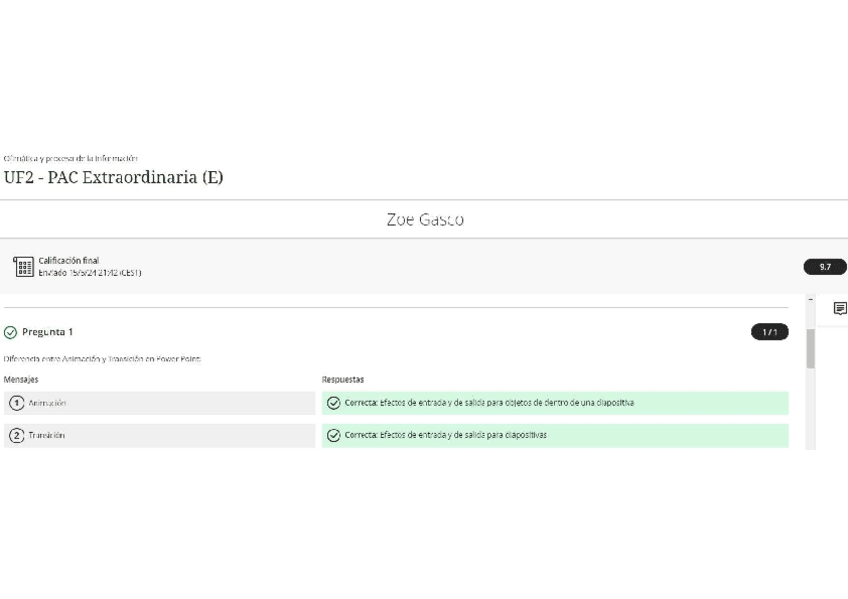Image resolution: width=848 pixels, height=599 pixels.
Task: Click the circled number 2 next to Transición
Action: [x=17, y=436]
